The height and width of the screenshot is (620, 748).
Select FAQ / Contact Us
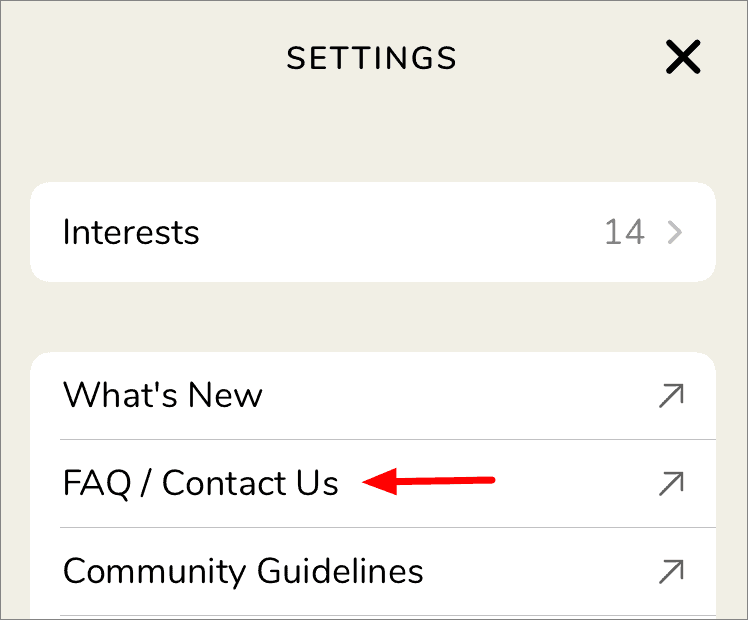pyautogui.click(x=200, y=484)
